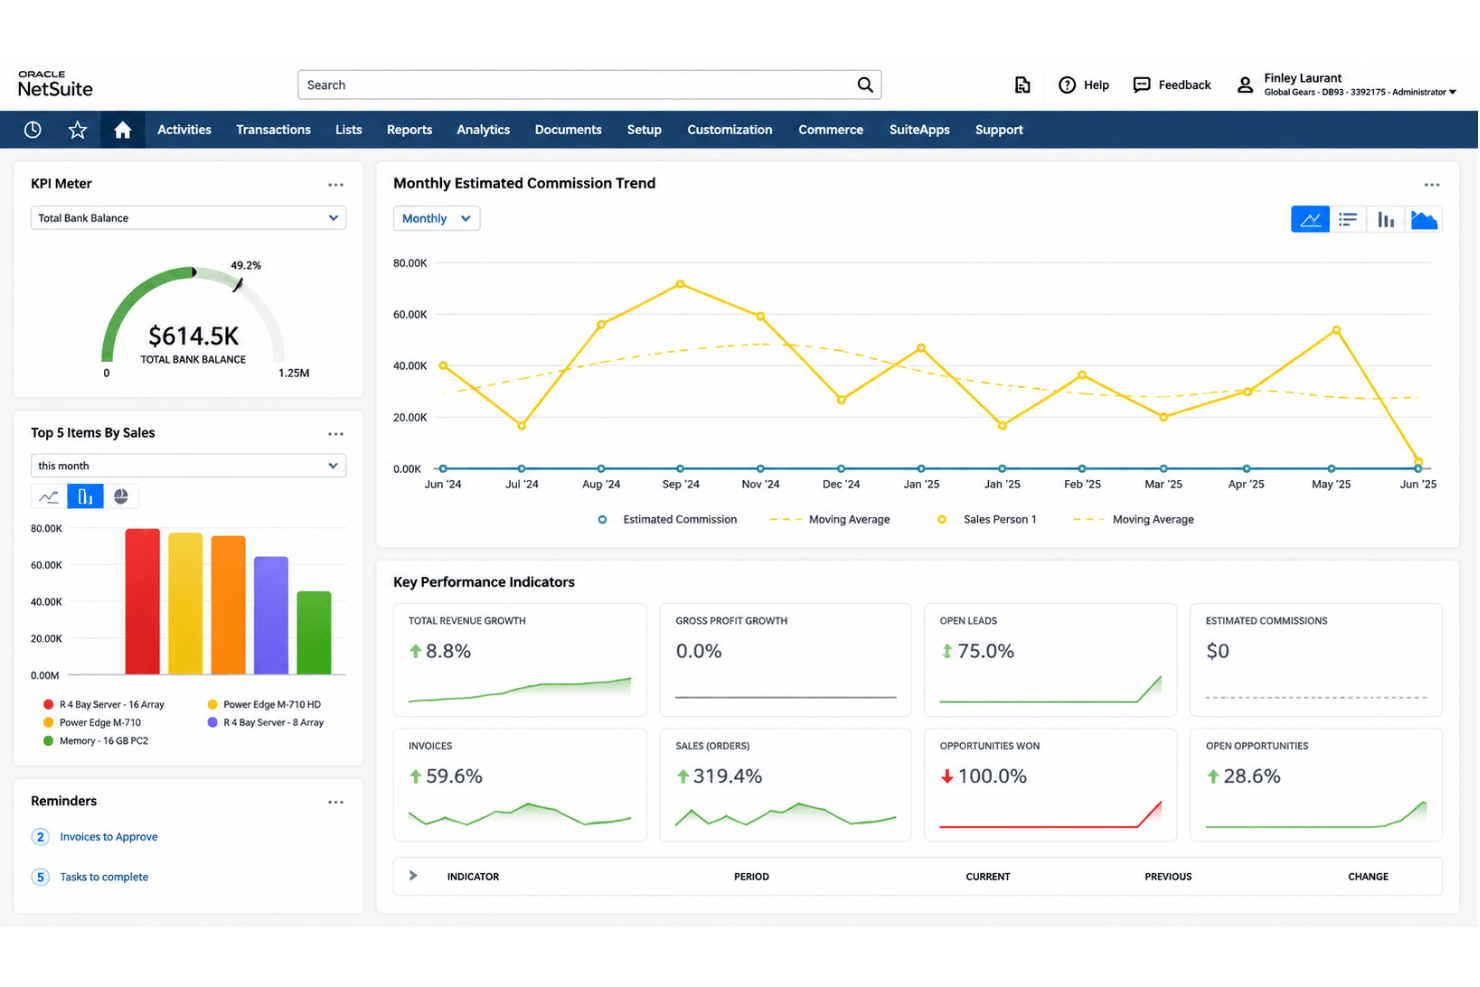This screenshot has width=1480, height=987.
Task: Click the number 5 reminder badge
Action: [x=40, y=877]
